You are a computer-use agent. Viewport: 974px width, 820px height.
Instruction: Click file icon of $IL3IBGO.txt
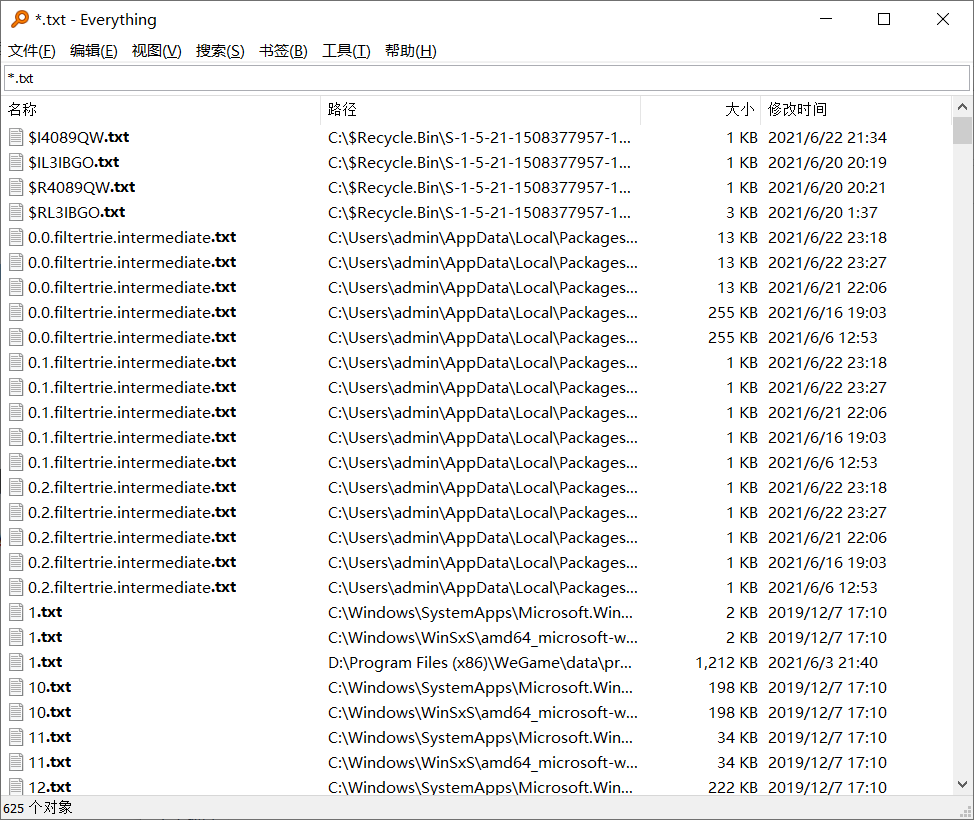pyautogui.click(x=16, y=162)
